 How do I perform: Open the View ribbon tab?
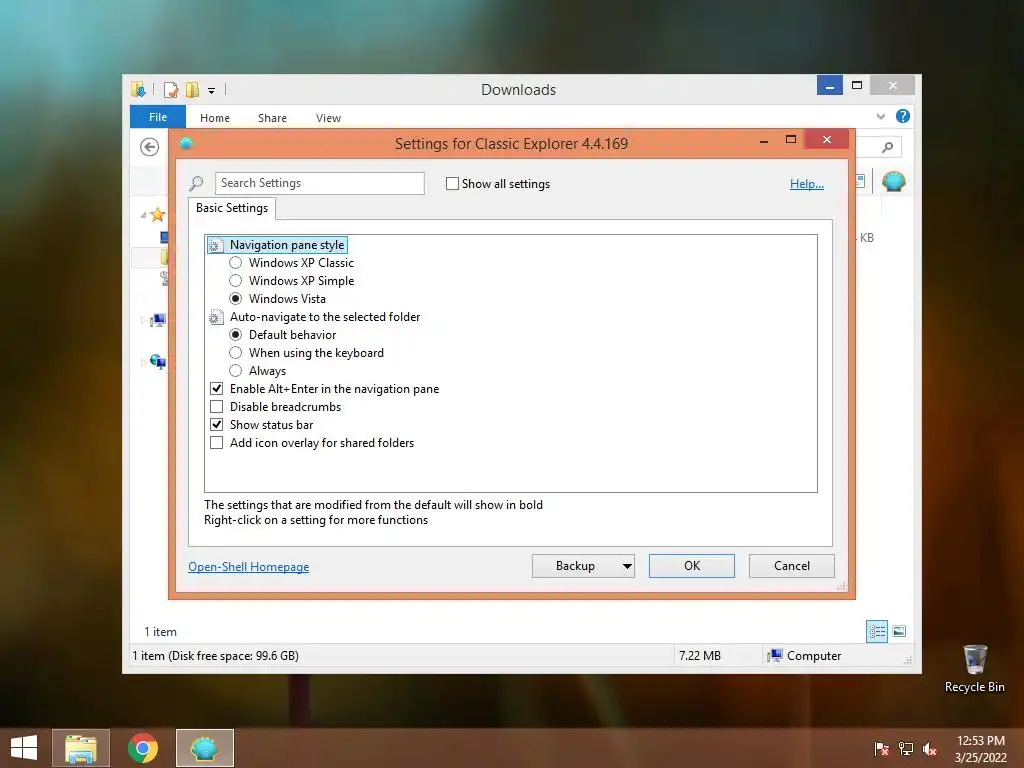point(328,118)
